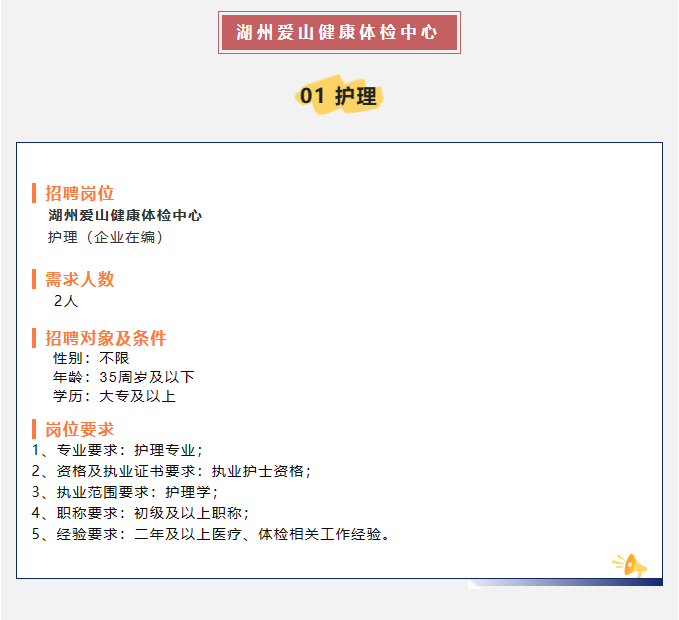Image resolution: width=679 pixels, height=620 pixels.
Task: Click the red banner 湖州爱山健康体检中心
Action: tap(339, 32)
